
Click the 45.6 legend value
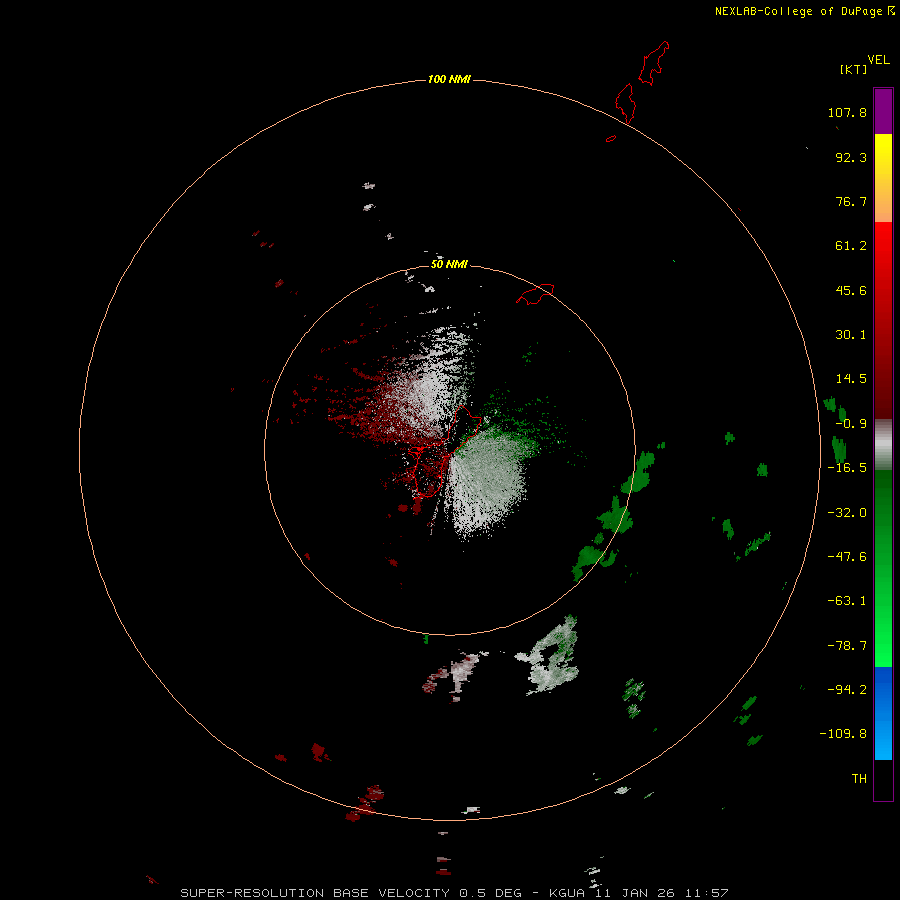pos(851,290)
